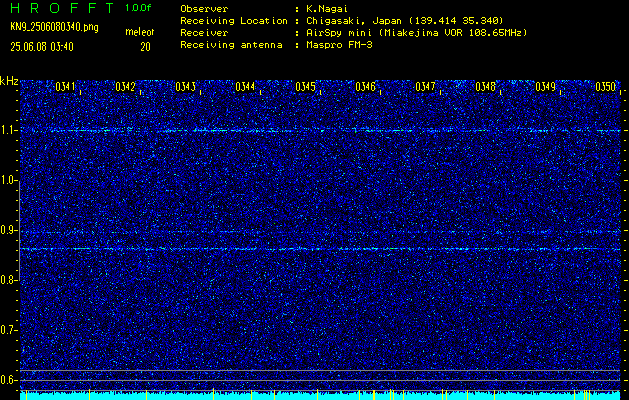Click the gray vertical range bar beside the axis
Viewport: 629px width, 400px height.
(19, 231)
